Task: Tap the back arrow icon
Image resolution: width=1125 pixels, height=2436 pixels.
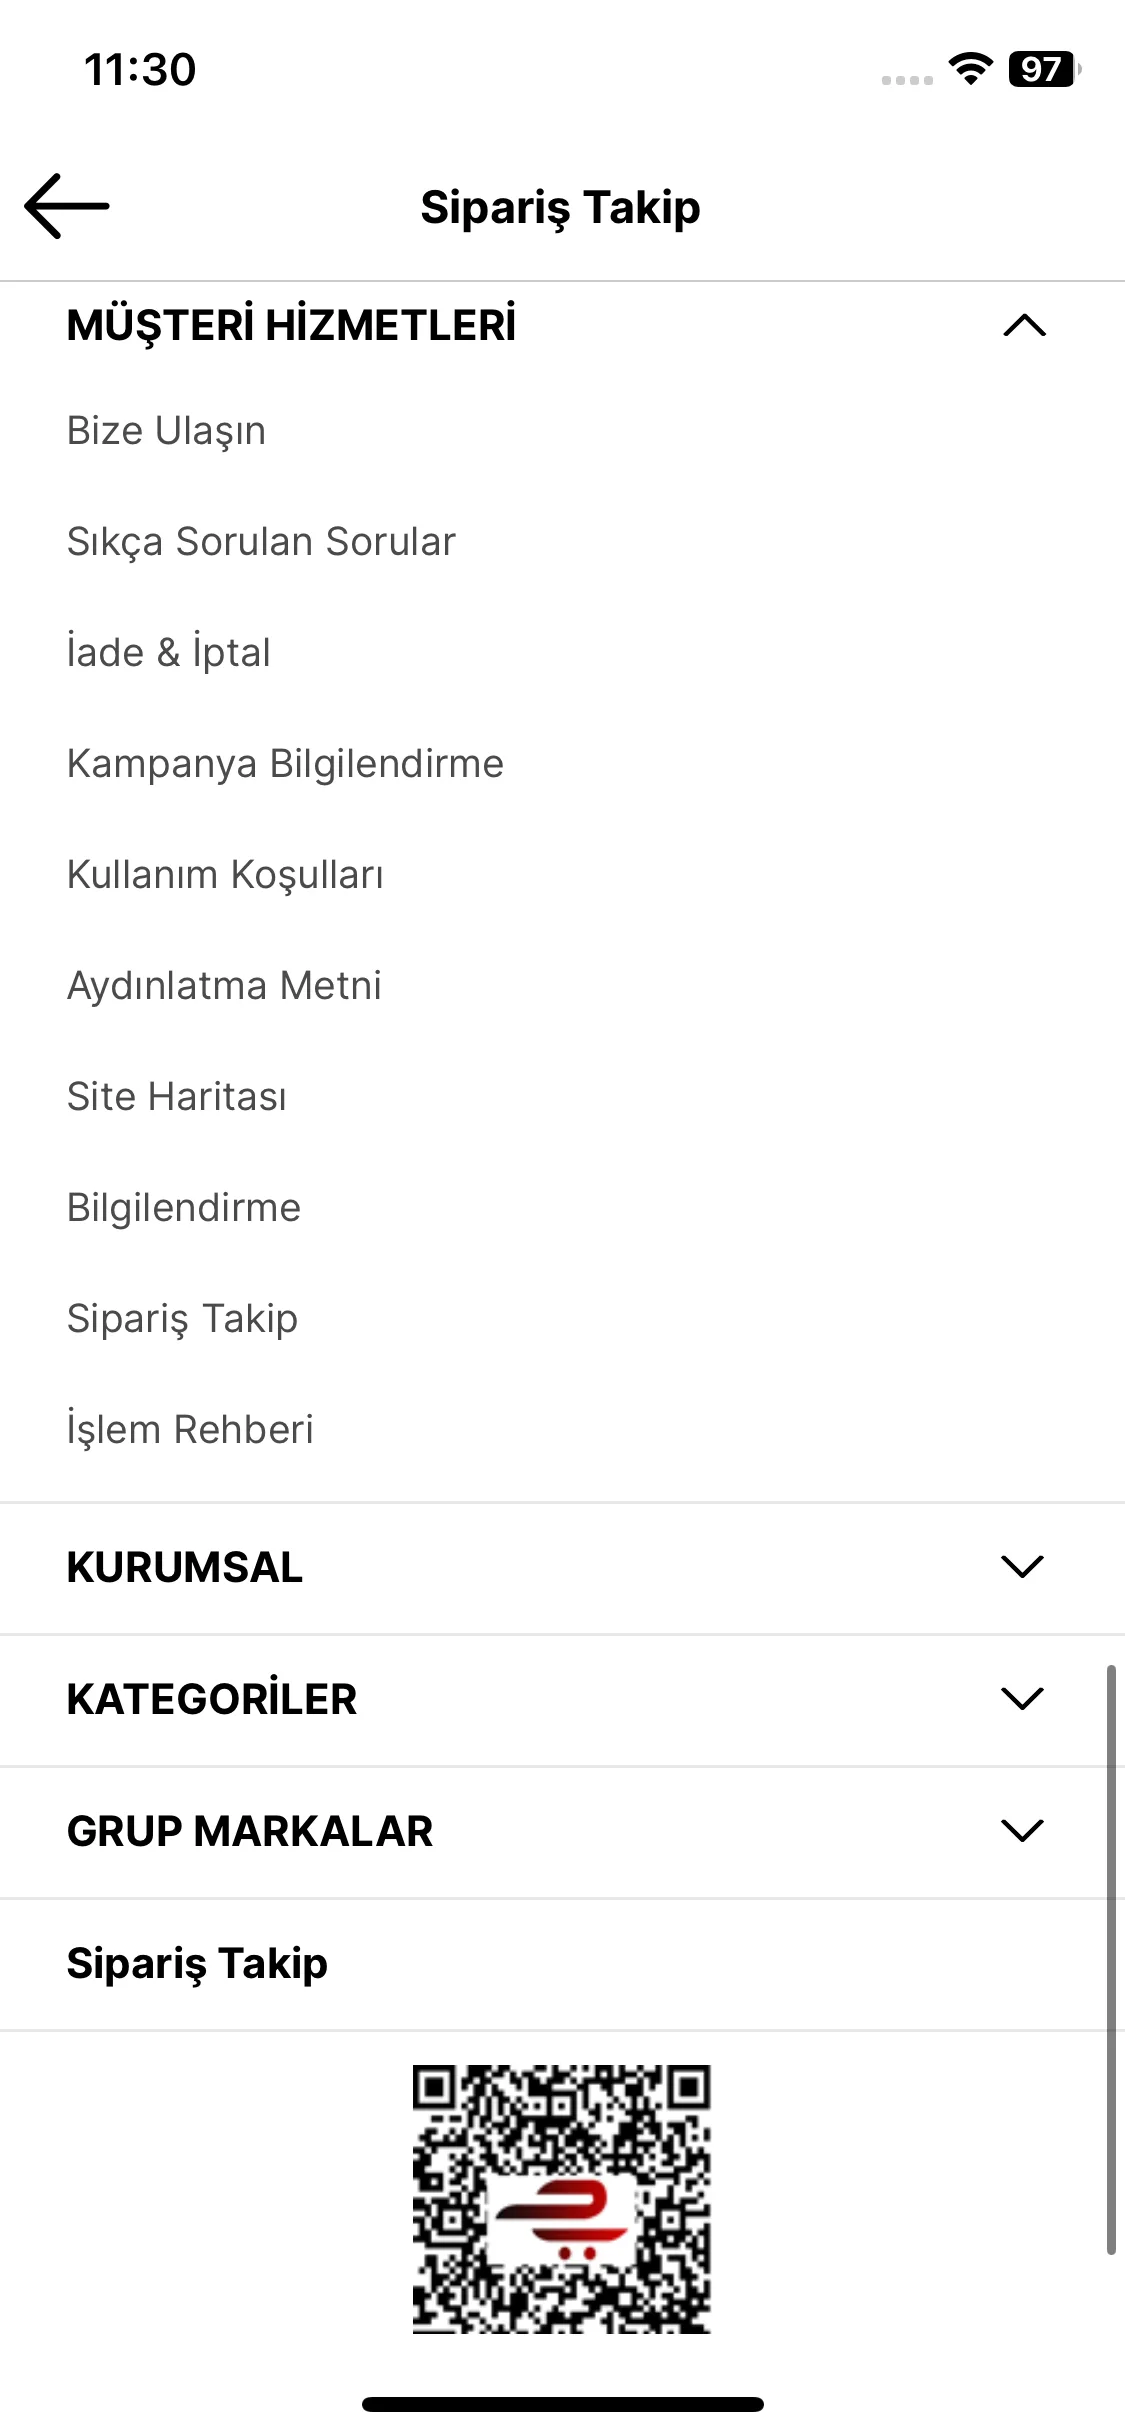Action: pyautogui.click(x=67, y=206)
